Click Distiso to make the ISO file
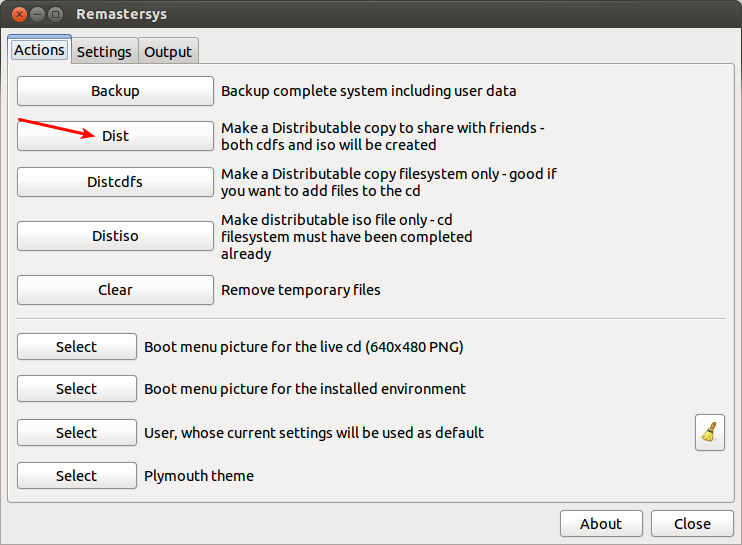This screenshot has width=742, height=545. pos(115,236)
